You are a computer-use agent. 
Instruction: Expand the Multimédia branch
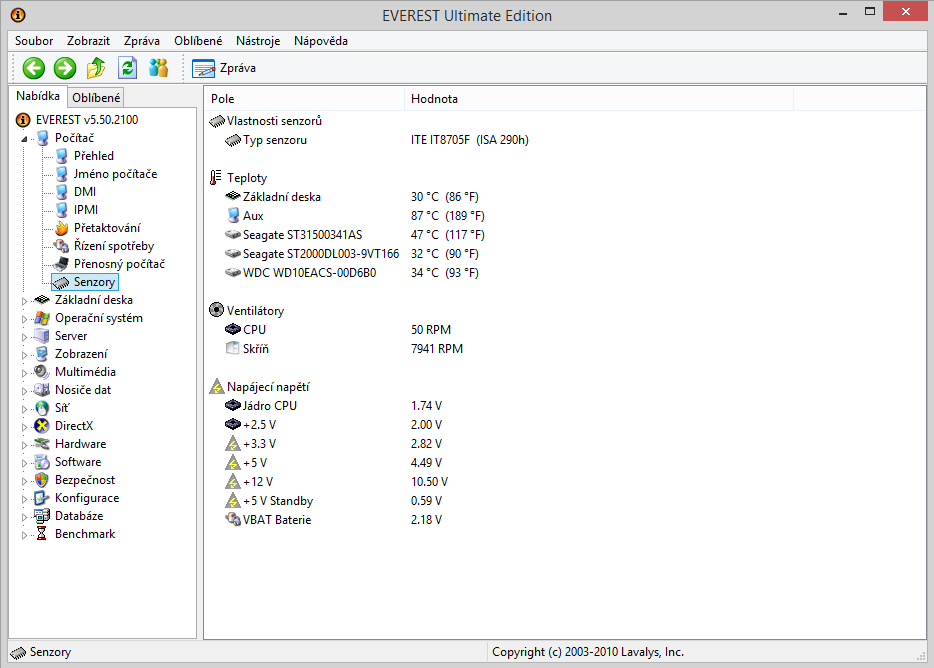click(24, 373)
